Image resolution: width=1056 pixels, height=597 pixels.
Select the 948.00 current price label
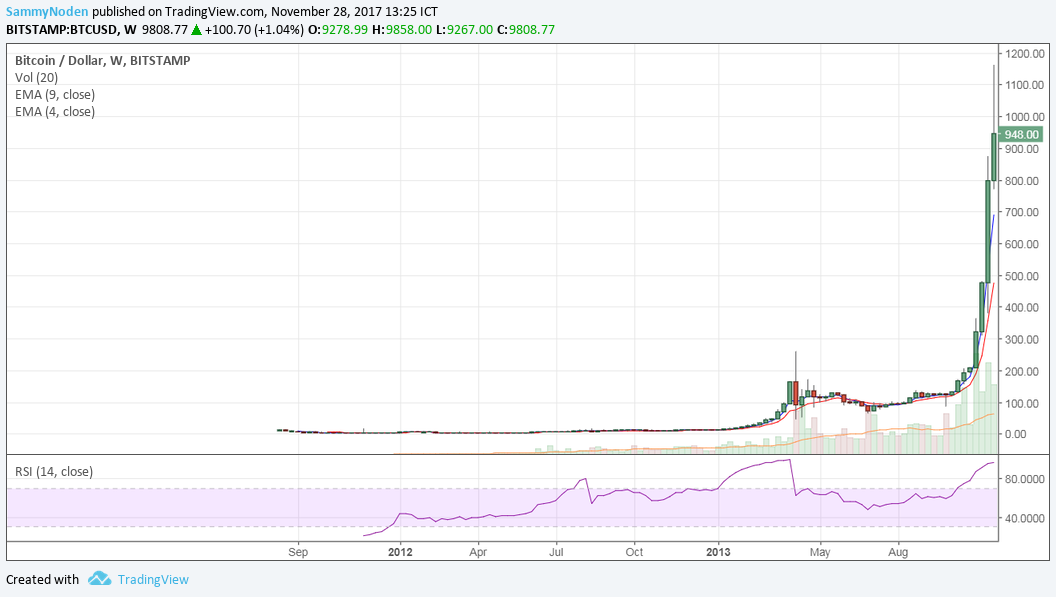coord(1021,135)
